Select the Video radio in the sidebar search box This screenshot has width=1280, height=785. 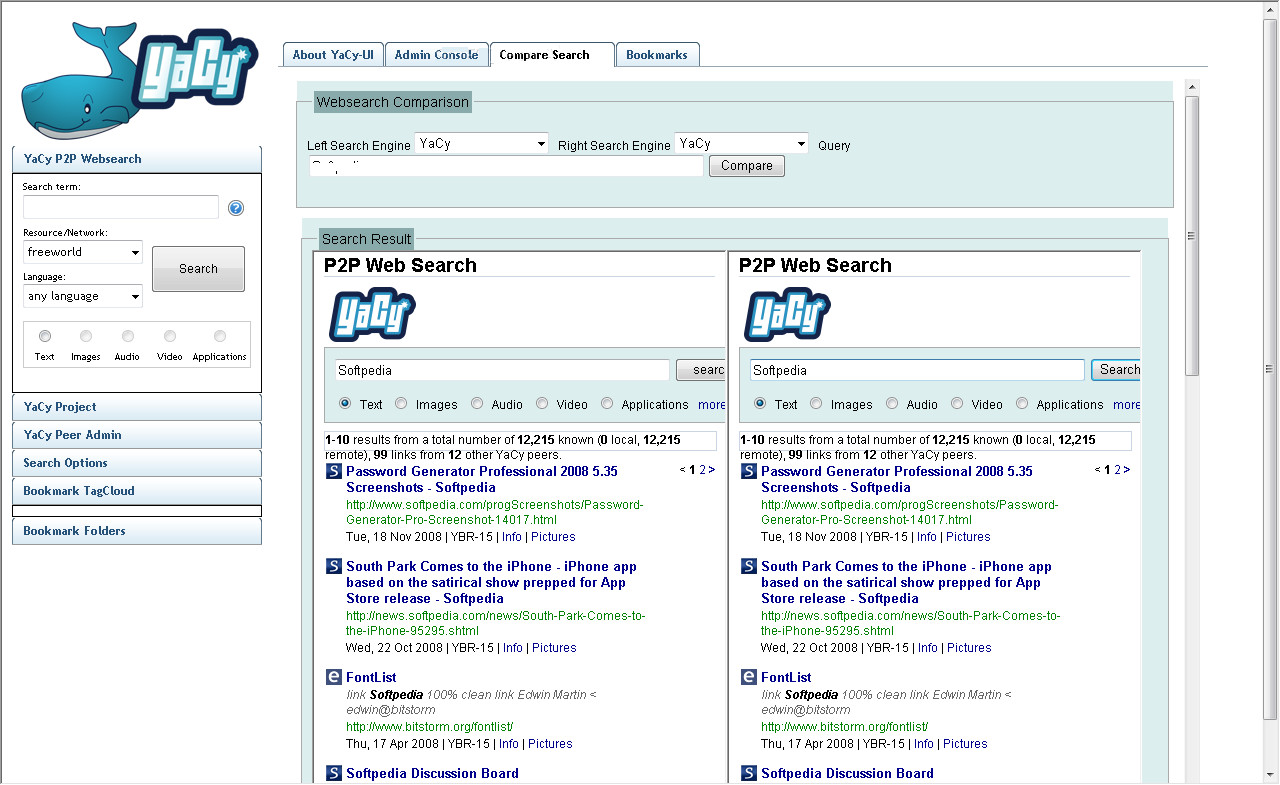(170, 337)
